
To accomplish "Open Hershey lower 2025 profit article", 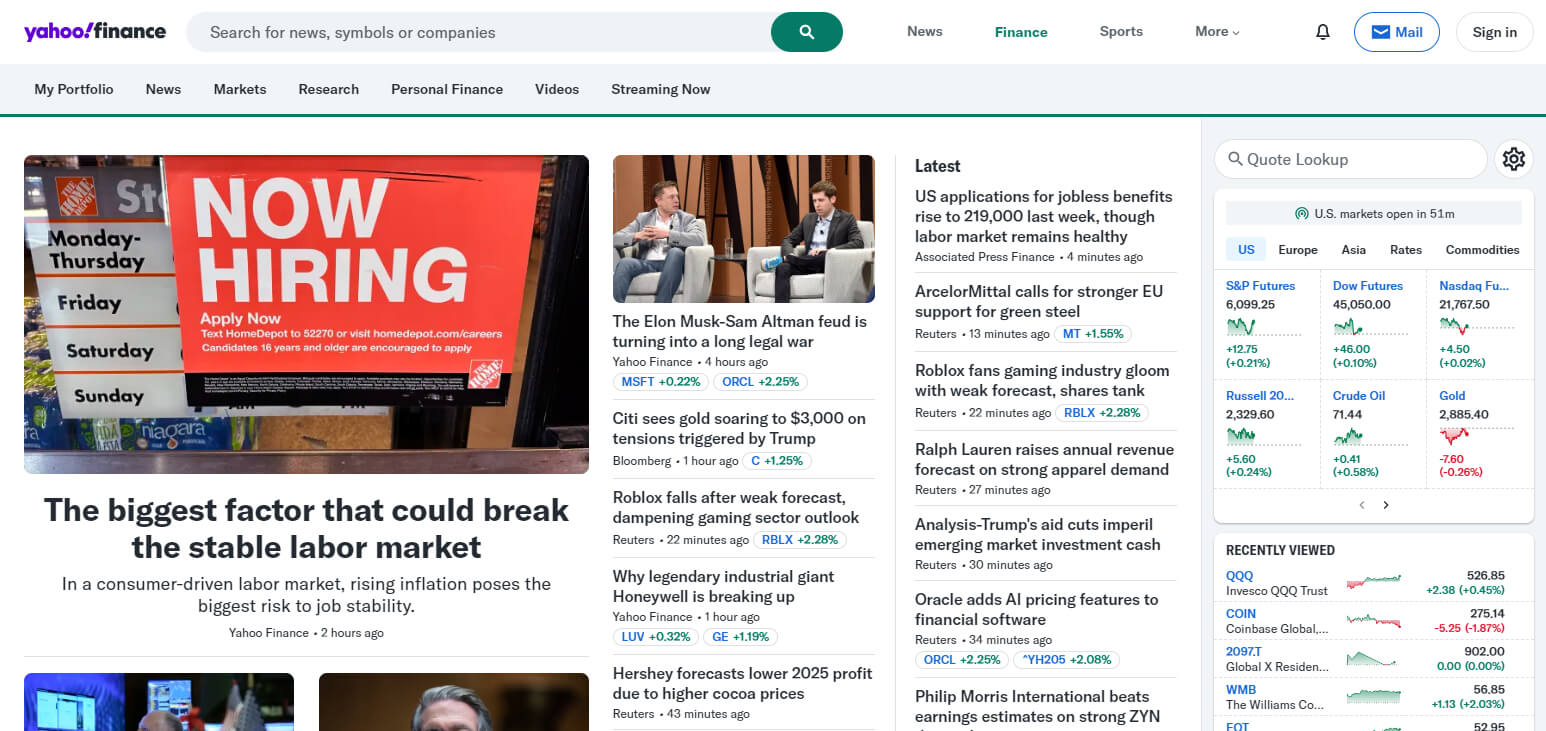I will [743, 683].
